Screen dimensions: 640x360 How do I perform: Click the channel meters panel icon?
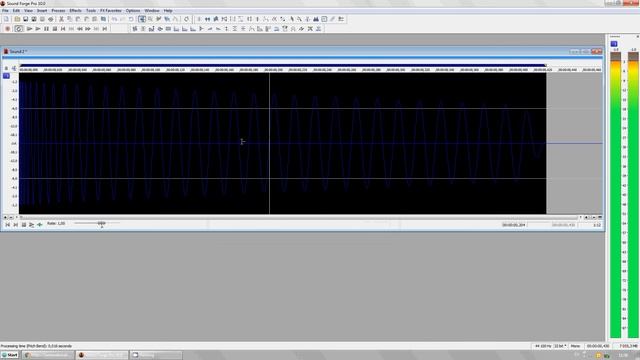pos(614,44)
